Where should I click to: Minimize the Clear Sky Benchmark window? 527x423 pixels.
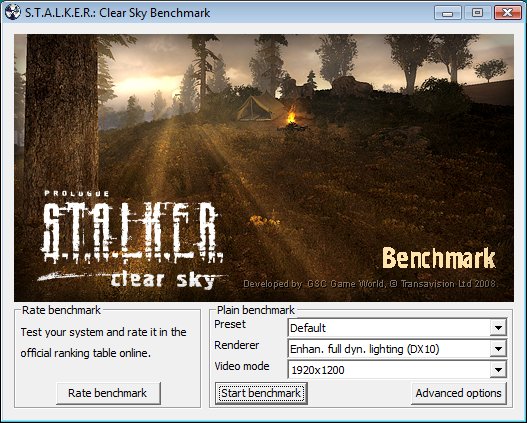tap(447, 13)
